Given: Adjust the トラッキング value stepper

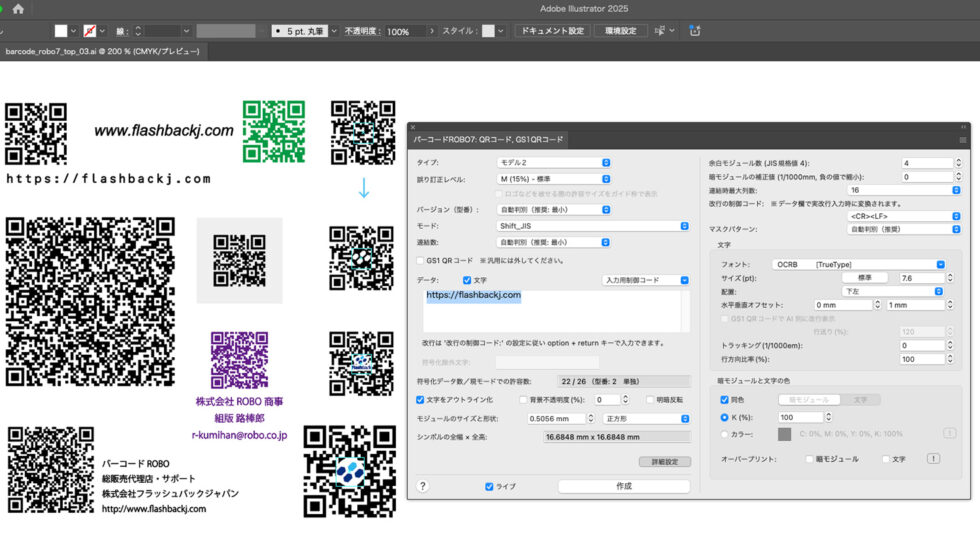Looking at the screenshot, I should 950,345.
